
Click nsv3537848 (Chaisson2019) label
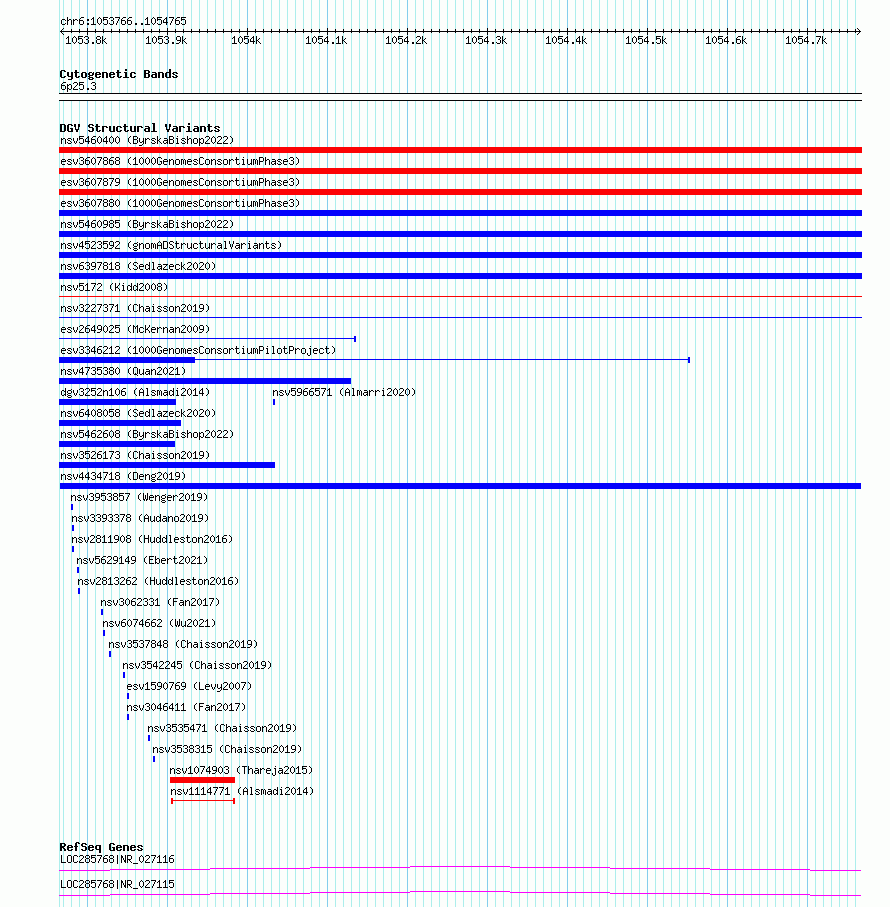(x=183, y=644)
